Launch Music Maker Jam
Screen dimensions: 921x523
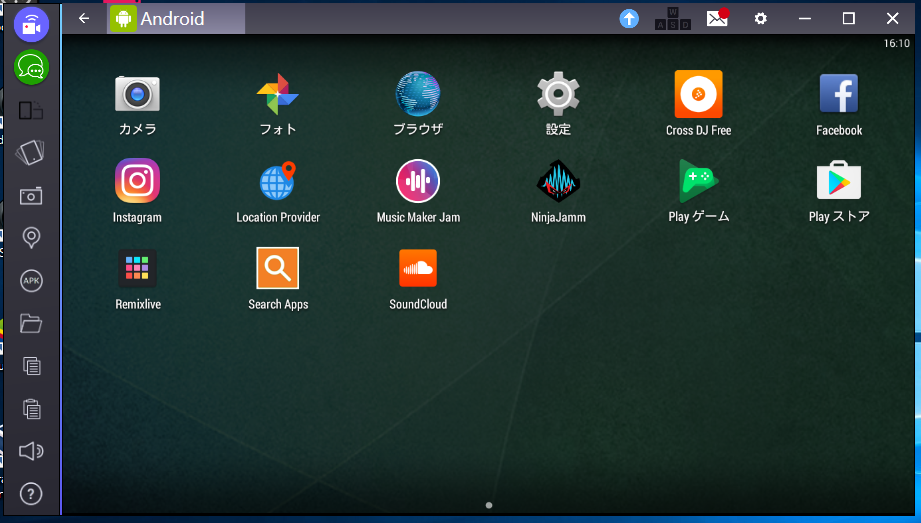pyautogui.click(x=418, y=180)
